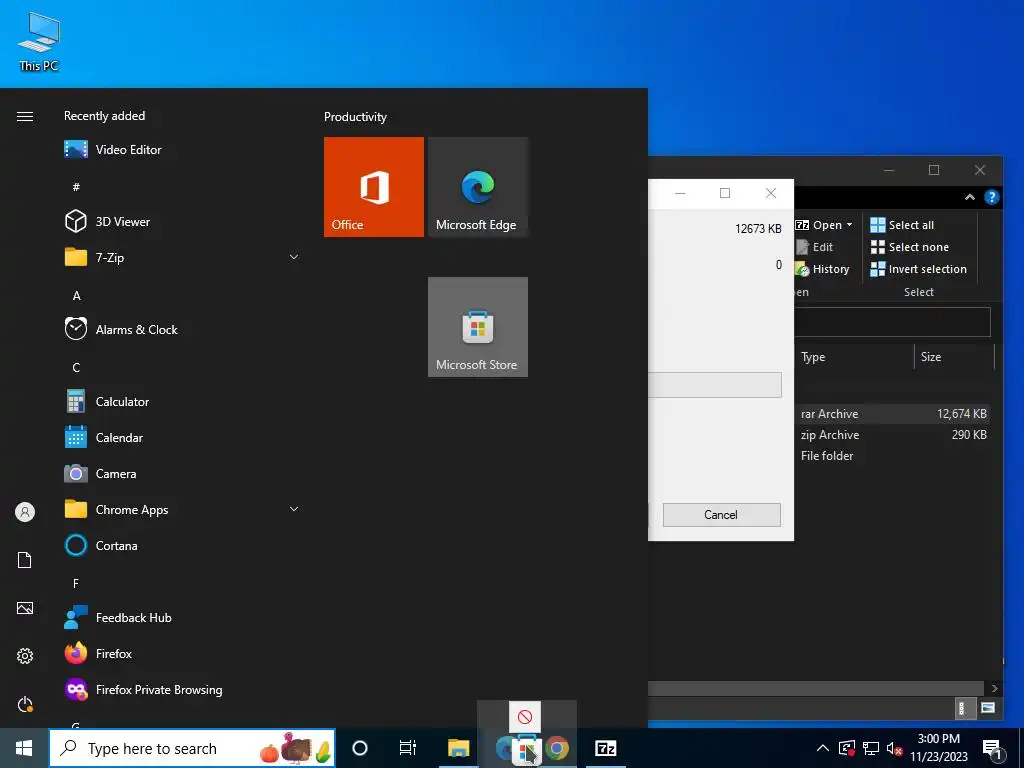This screenshot has height=768, width=1024.
Task: Cancel the 7-Zip extraction dialog
Action: [721, 515]
